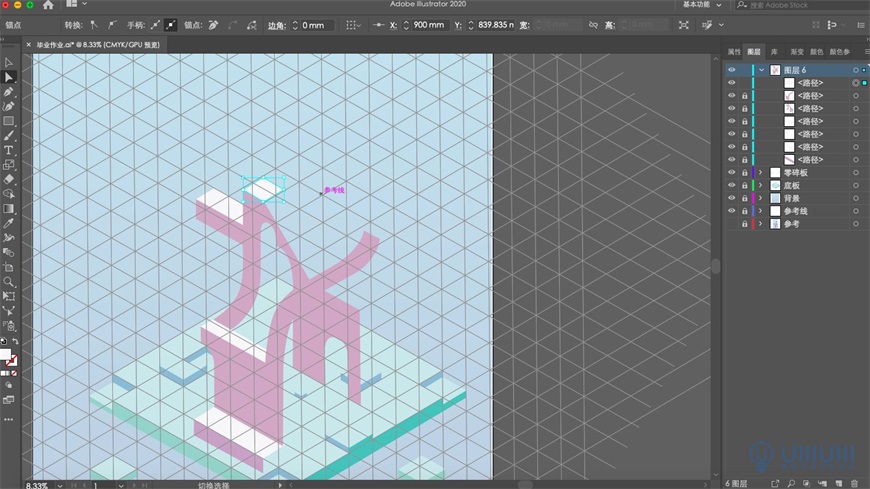The height and width of the screenshot is (489, 870).
Task: Click locate object magnifier in Layers panel
Action: [791, 483]
